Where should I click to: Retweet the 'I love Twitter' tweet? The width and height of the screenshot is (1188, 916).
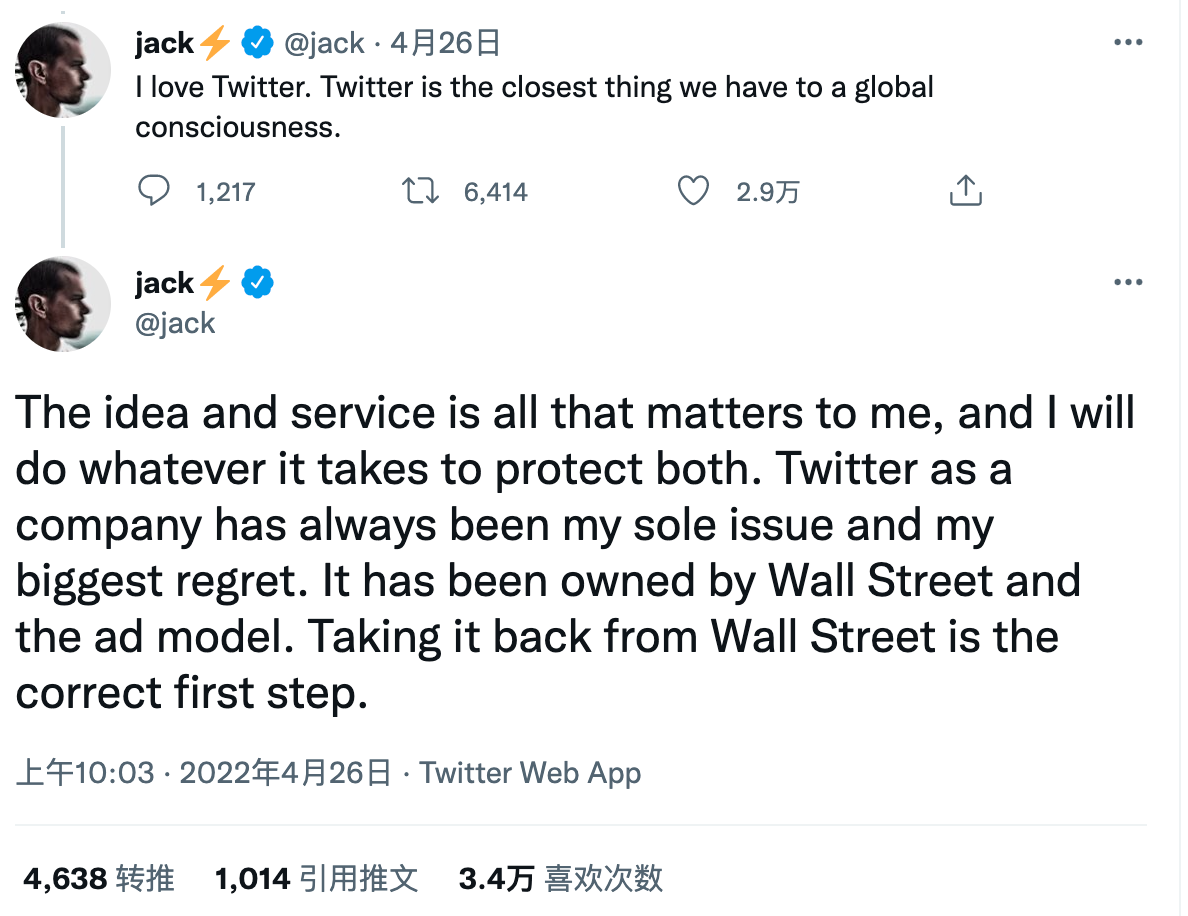(420, 190)
